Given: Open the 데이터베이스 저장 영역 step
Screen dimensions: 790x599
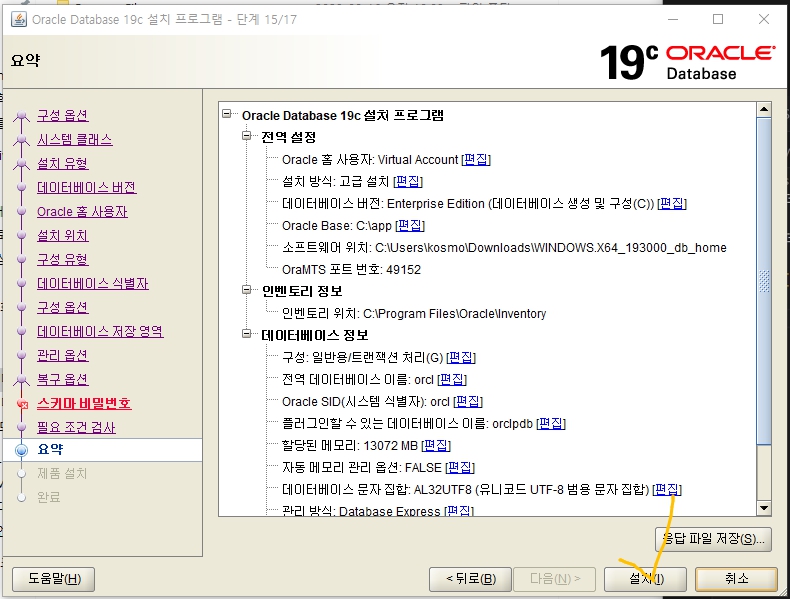Looking at the screenshot, I should [x=100, y=331].
